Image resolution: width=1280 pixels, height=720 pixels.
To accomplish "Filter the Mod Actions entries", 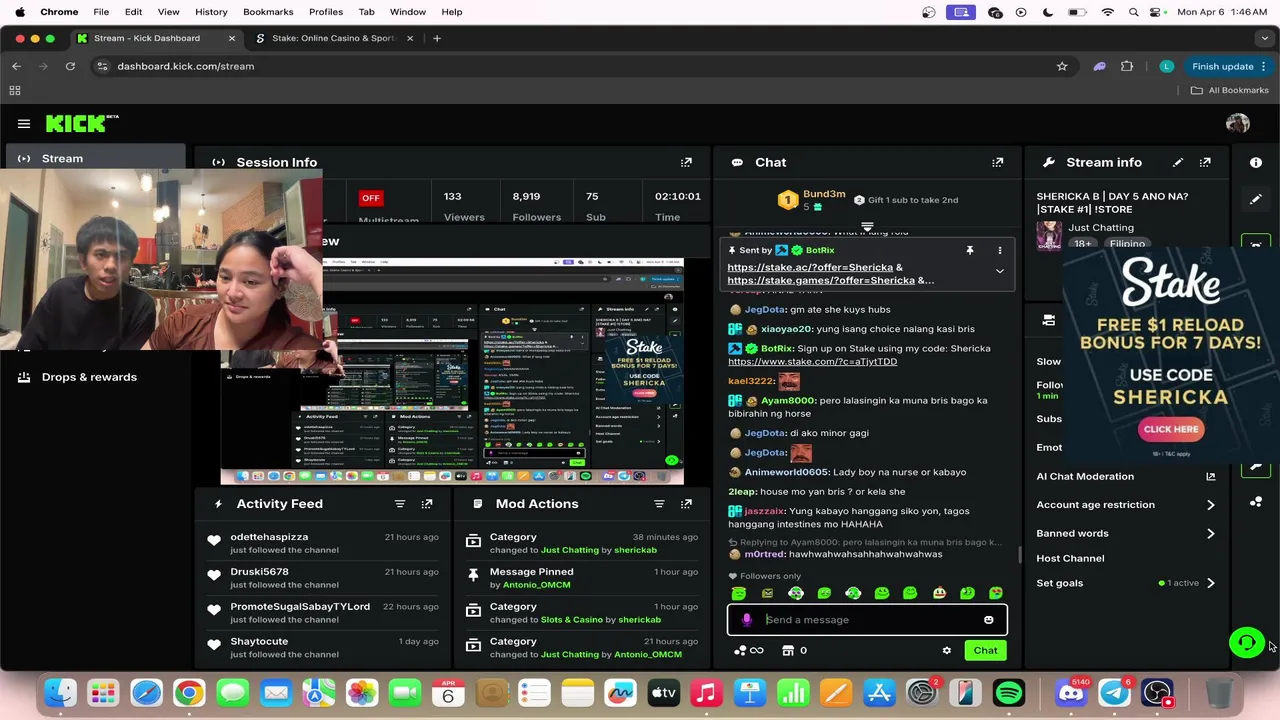I will point(659,504).
